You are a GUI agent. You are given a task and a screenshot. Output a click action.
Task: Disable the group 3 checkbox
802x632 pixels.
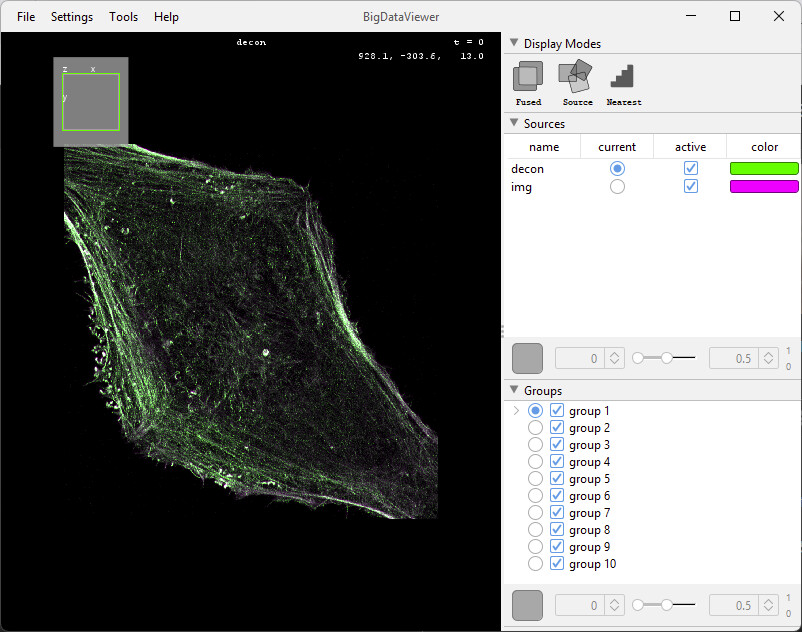pos(557,445)
